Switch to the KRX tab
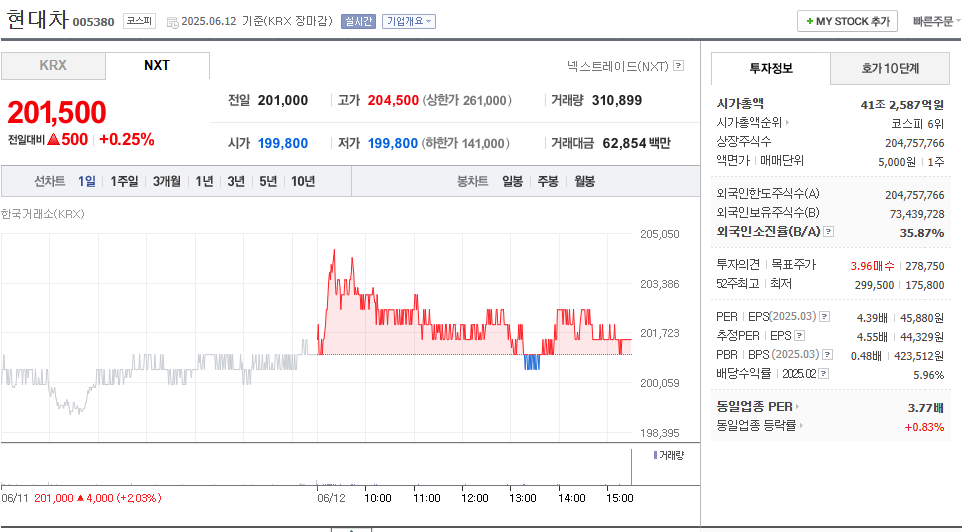The image size is (965, 532). (x=53, y=66)
